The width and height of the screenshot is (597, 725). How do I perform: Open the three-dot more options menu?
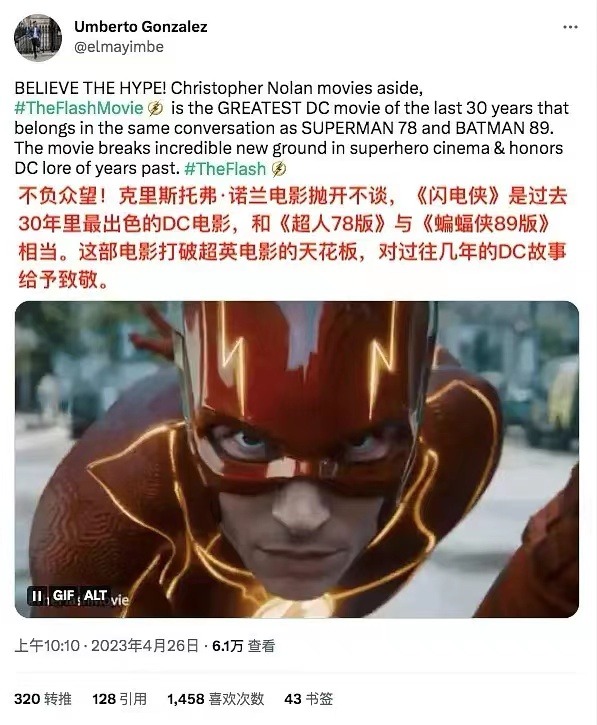(570, 27)
